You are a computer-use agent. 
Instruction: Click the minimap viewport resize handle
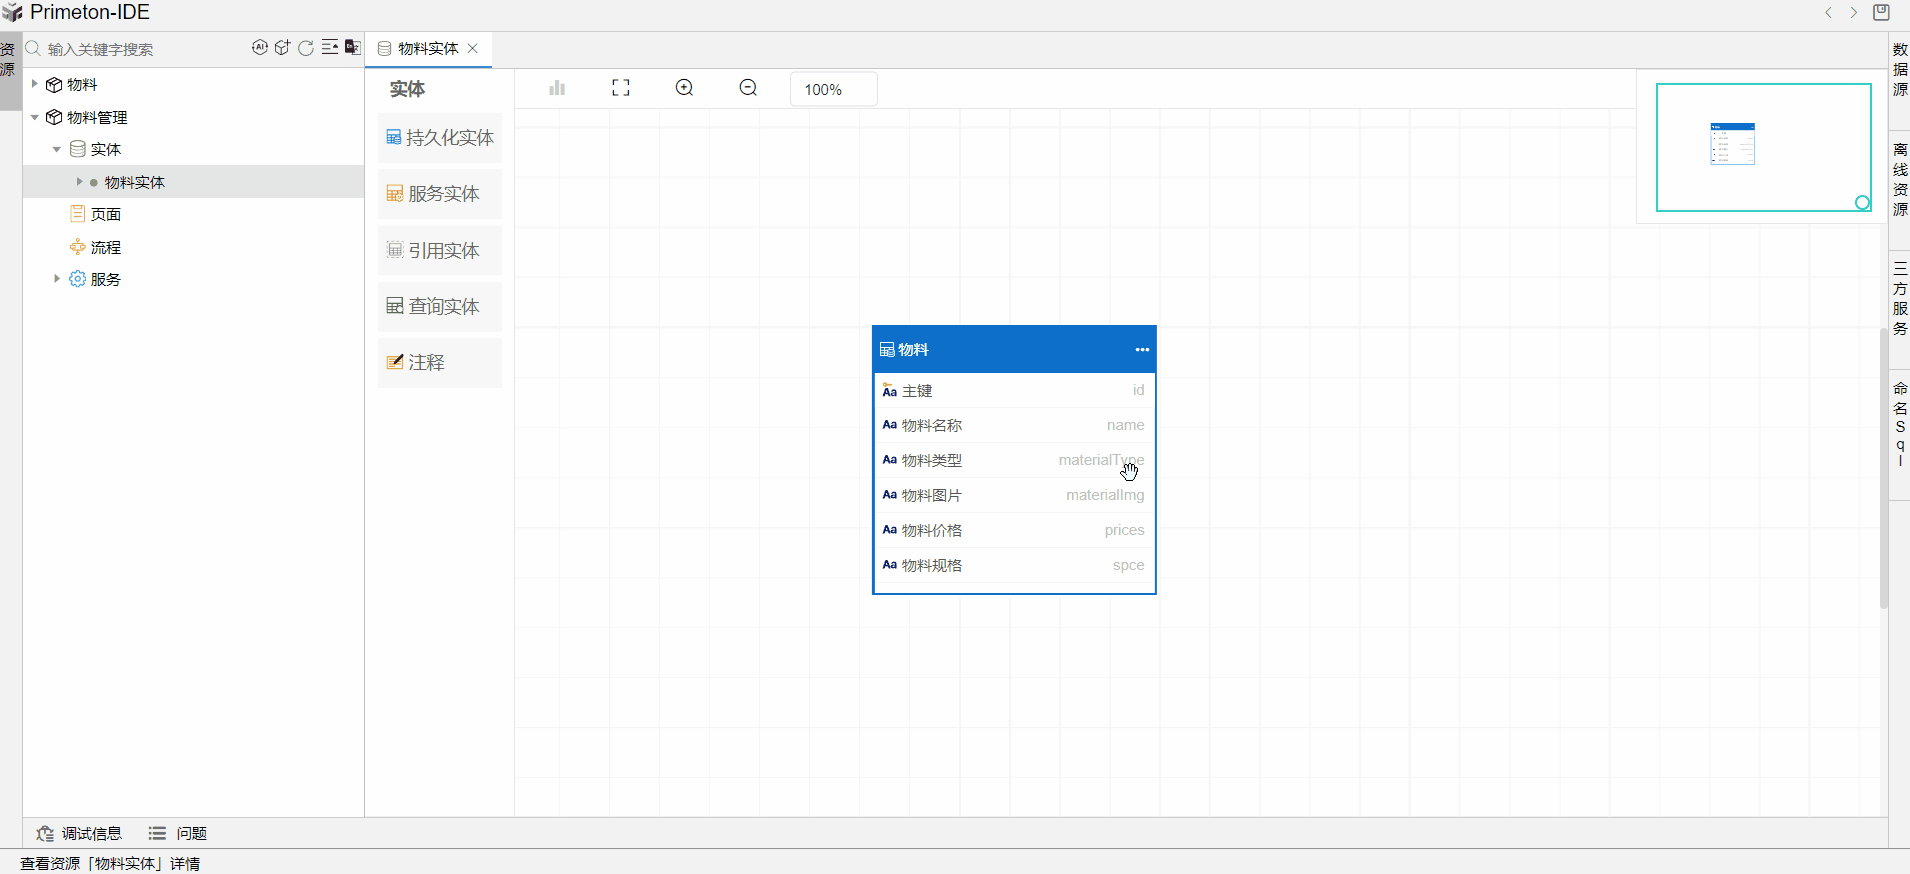pos(1862,203)
